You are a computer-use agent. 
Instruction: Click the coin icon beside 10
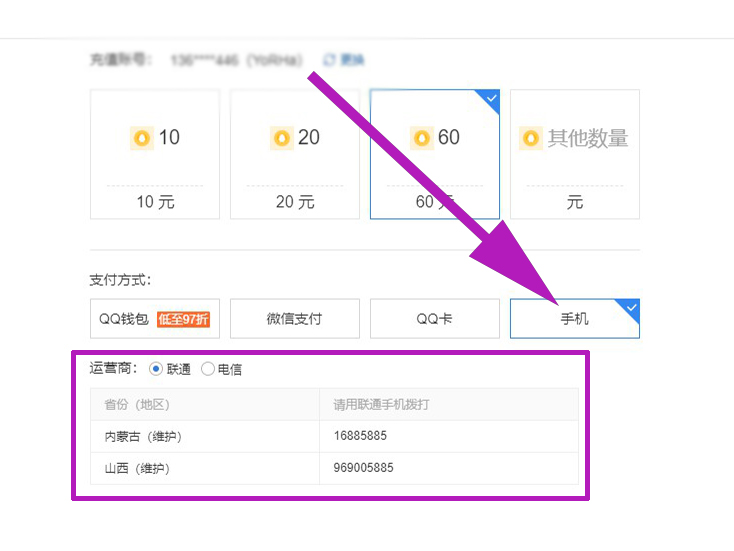pyautogui.click(x=142, y=138)
